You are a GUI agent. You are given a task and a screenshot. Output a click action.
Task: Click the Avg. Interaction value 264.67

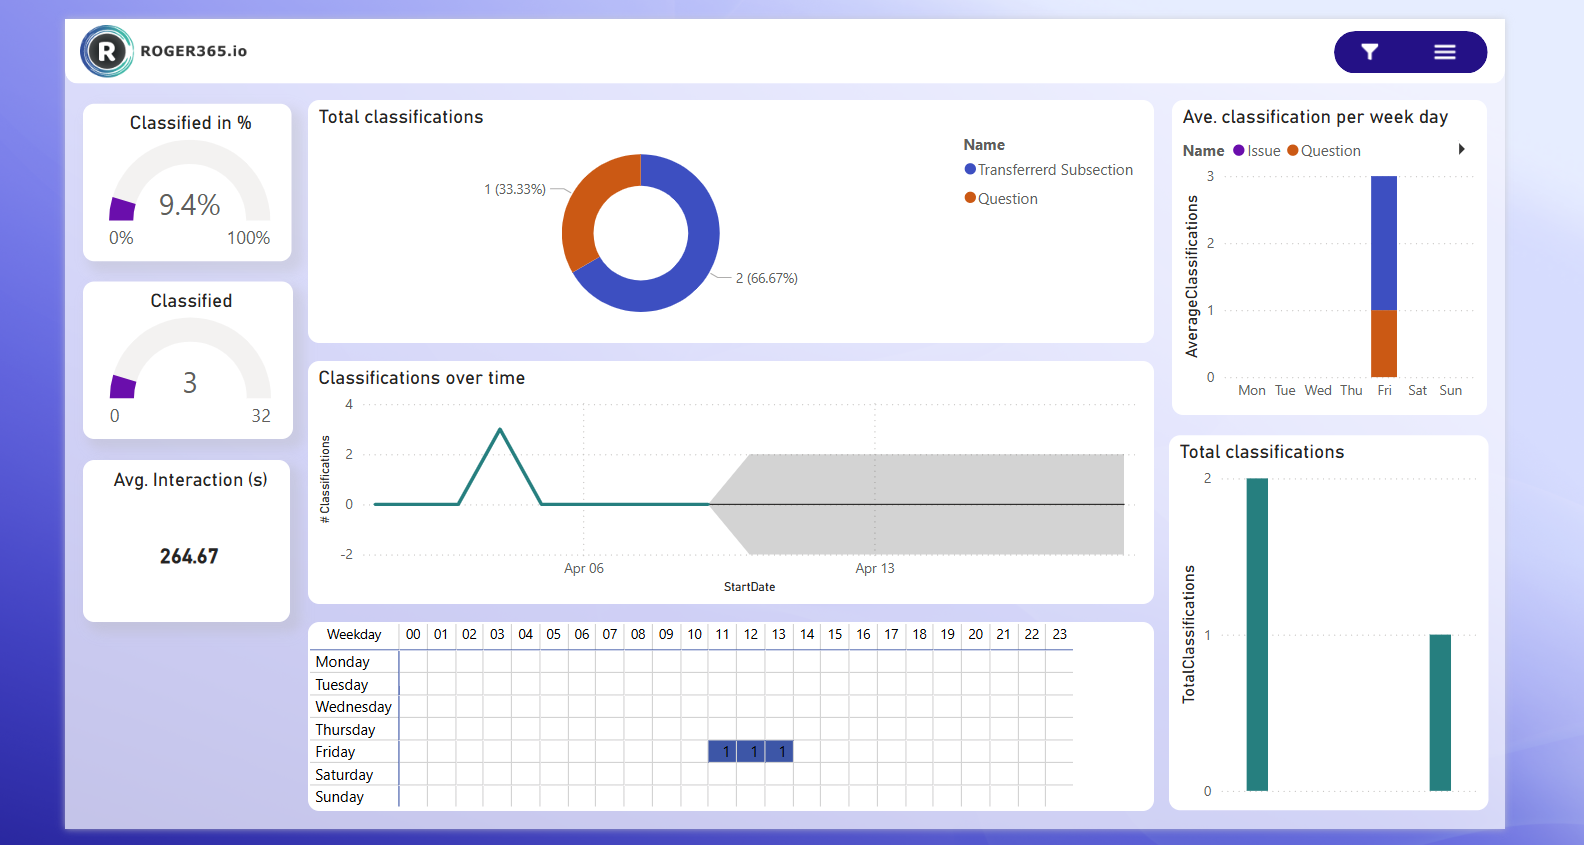[189, 556]
